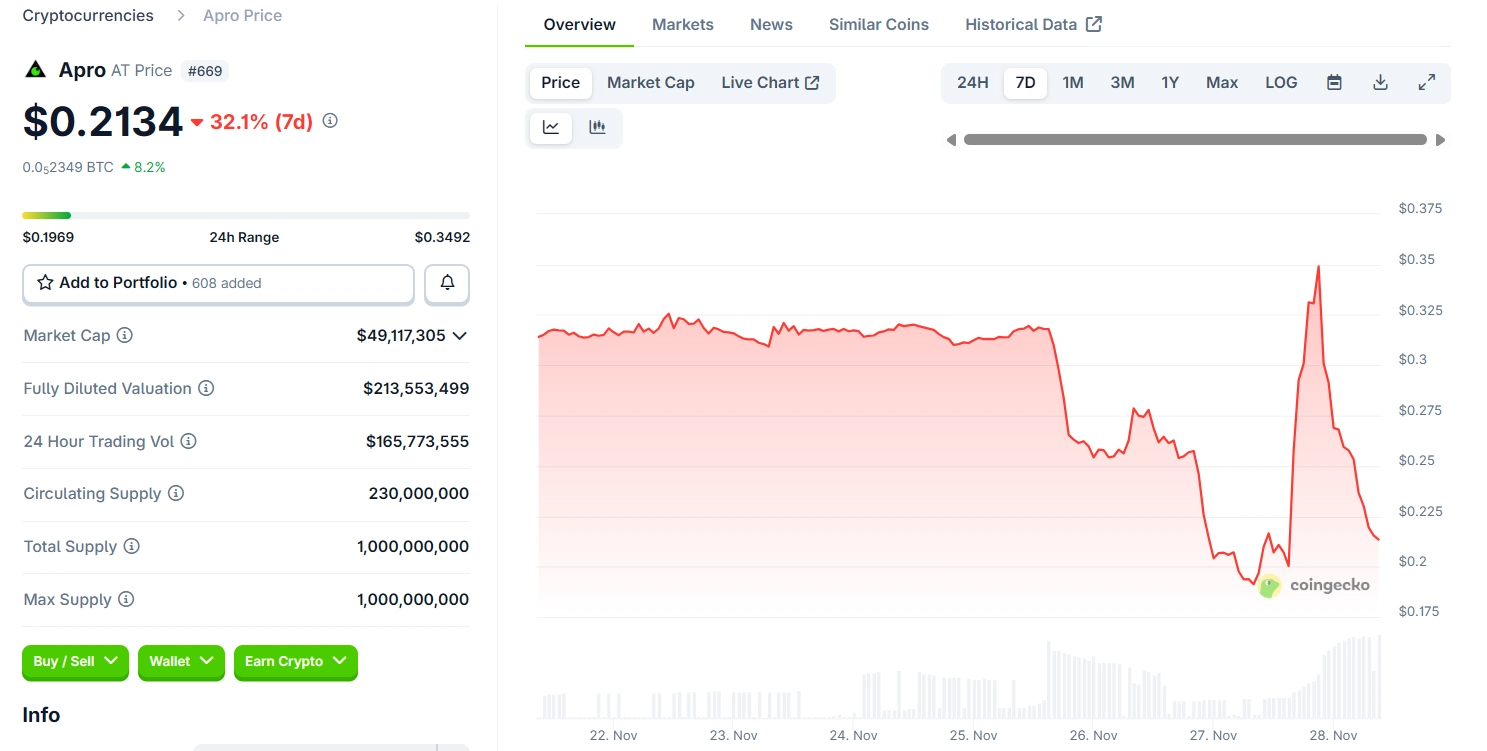Select the 24H time range
Viewport: 1487px width, 751px height.
(x=972, y=83)
